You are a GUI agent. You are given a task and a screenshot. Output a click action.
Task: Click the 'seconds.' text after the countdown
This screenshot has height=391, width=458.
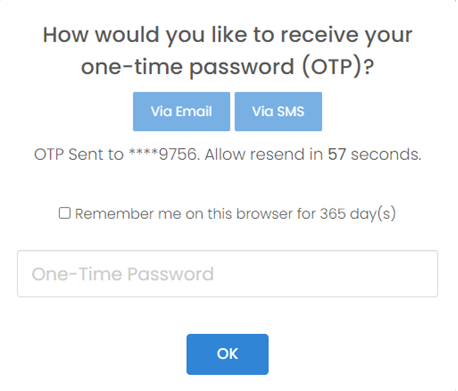(x=386, y=154)
